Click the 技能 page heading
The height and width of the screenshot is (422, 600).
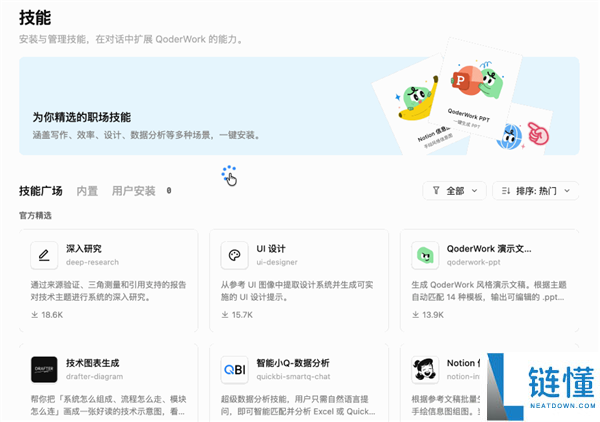(35, 18)
